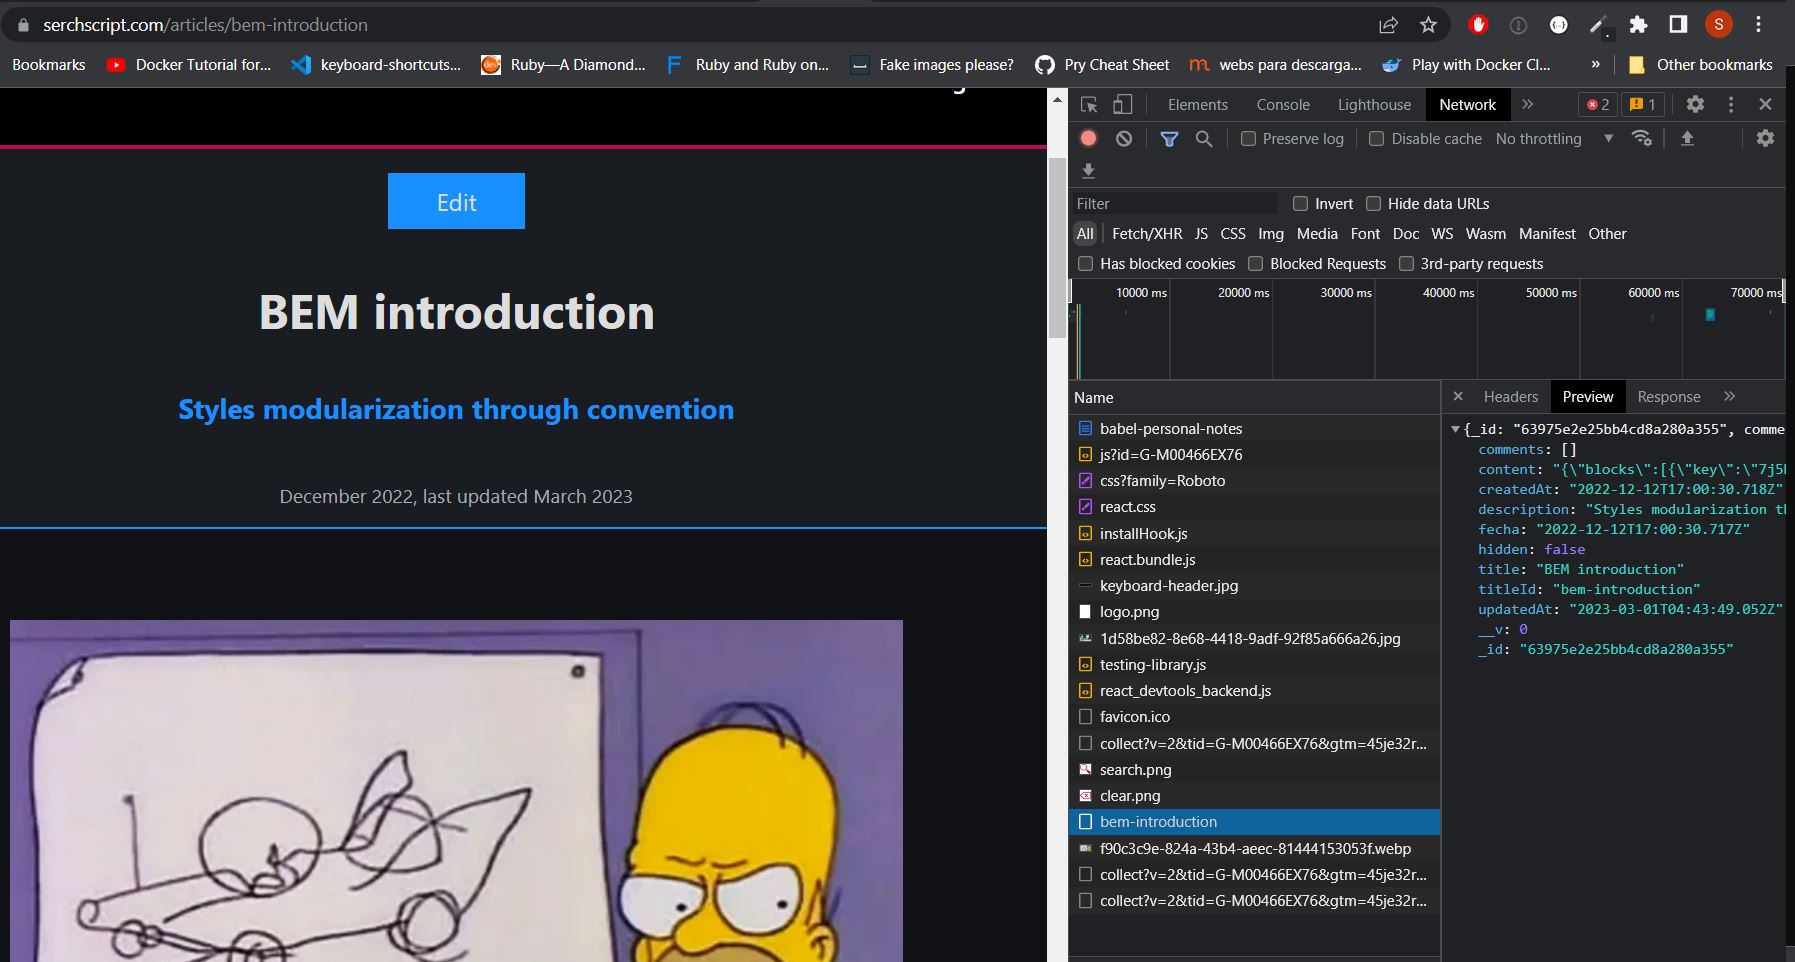Select keyboard-header.jpg request row

coord(1254,586)
